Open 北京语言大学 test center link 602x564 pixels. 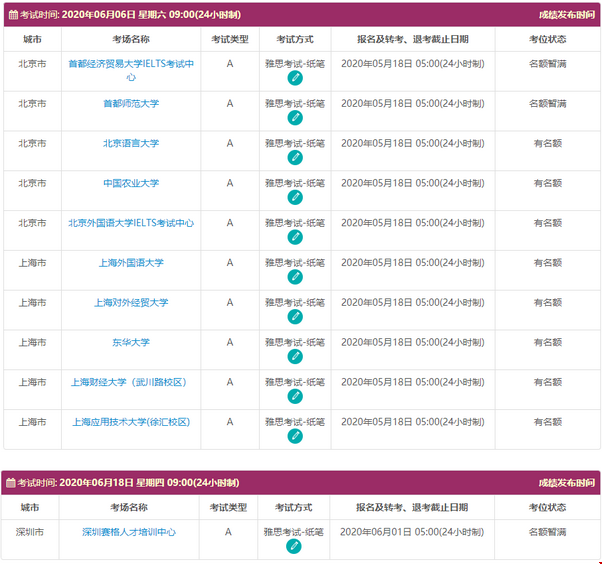[131, 143]
